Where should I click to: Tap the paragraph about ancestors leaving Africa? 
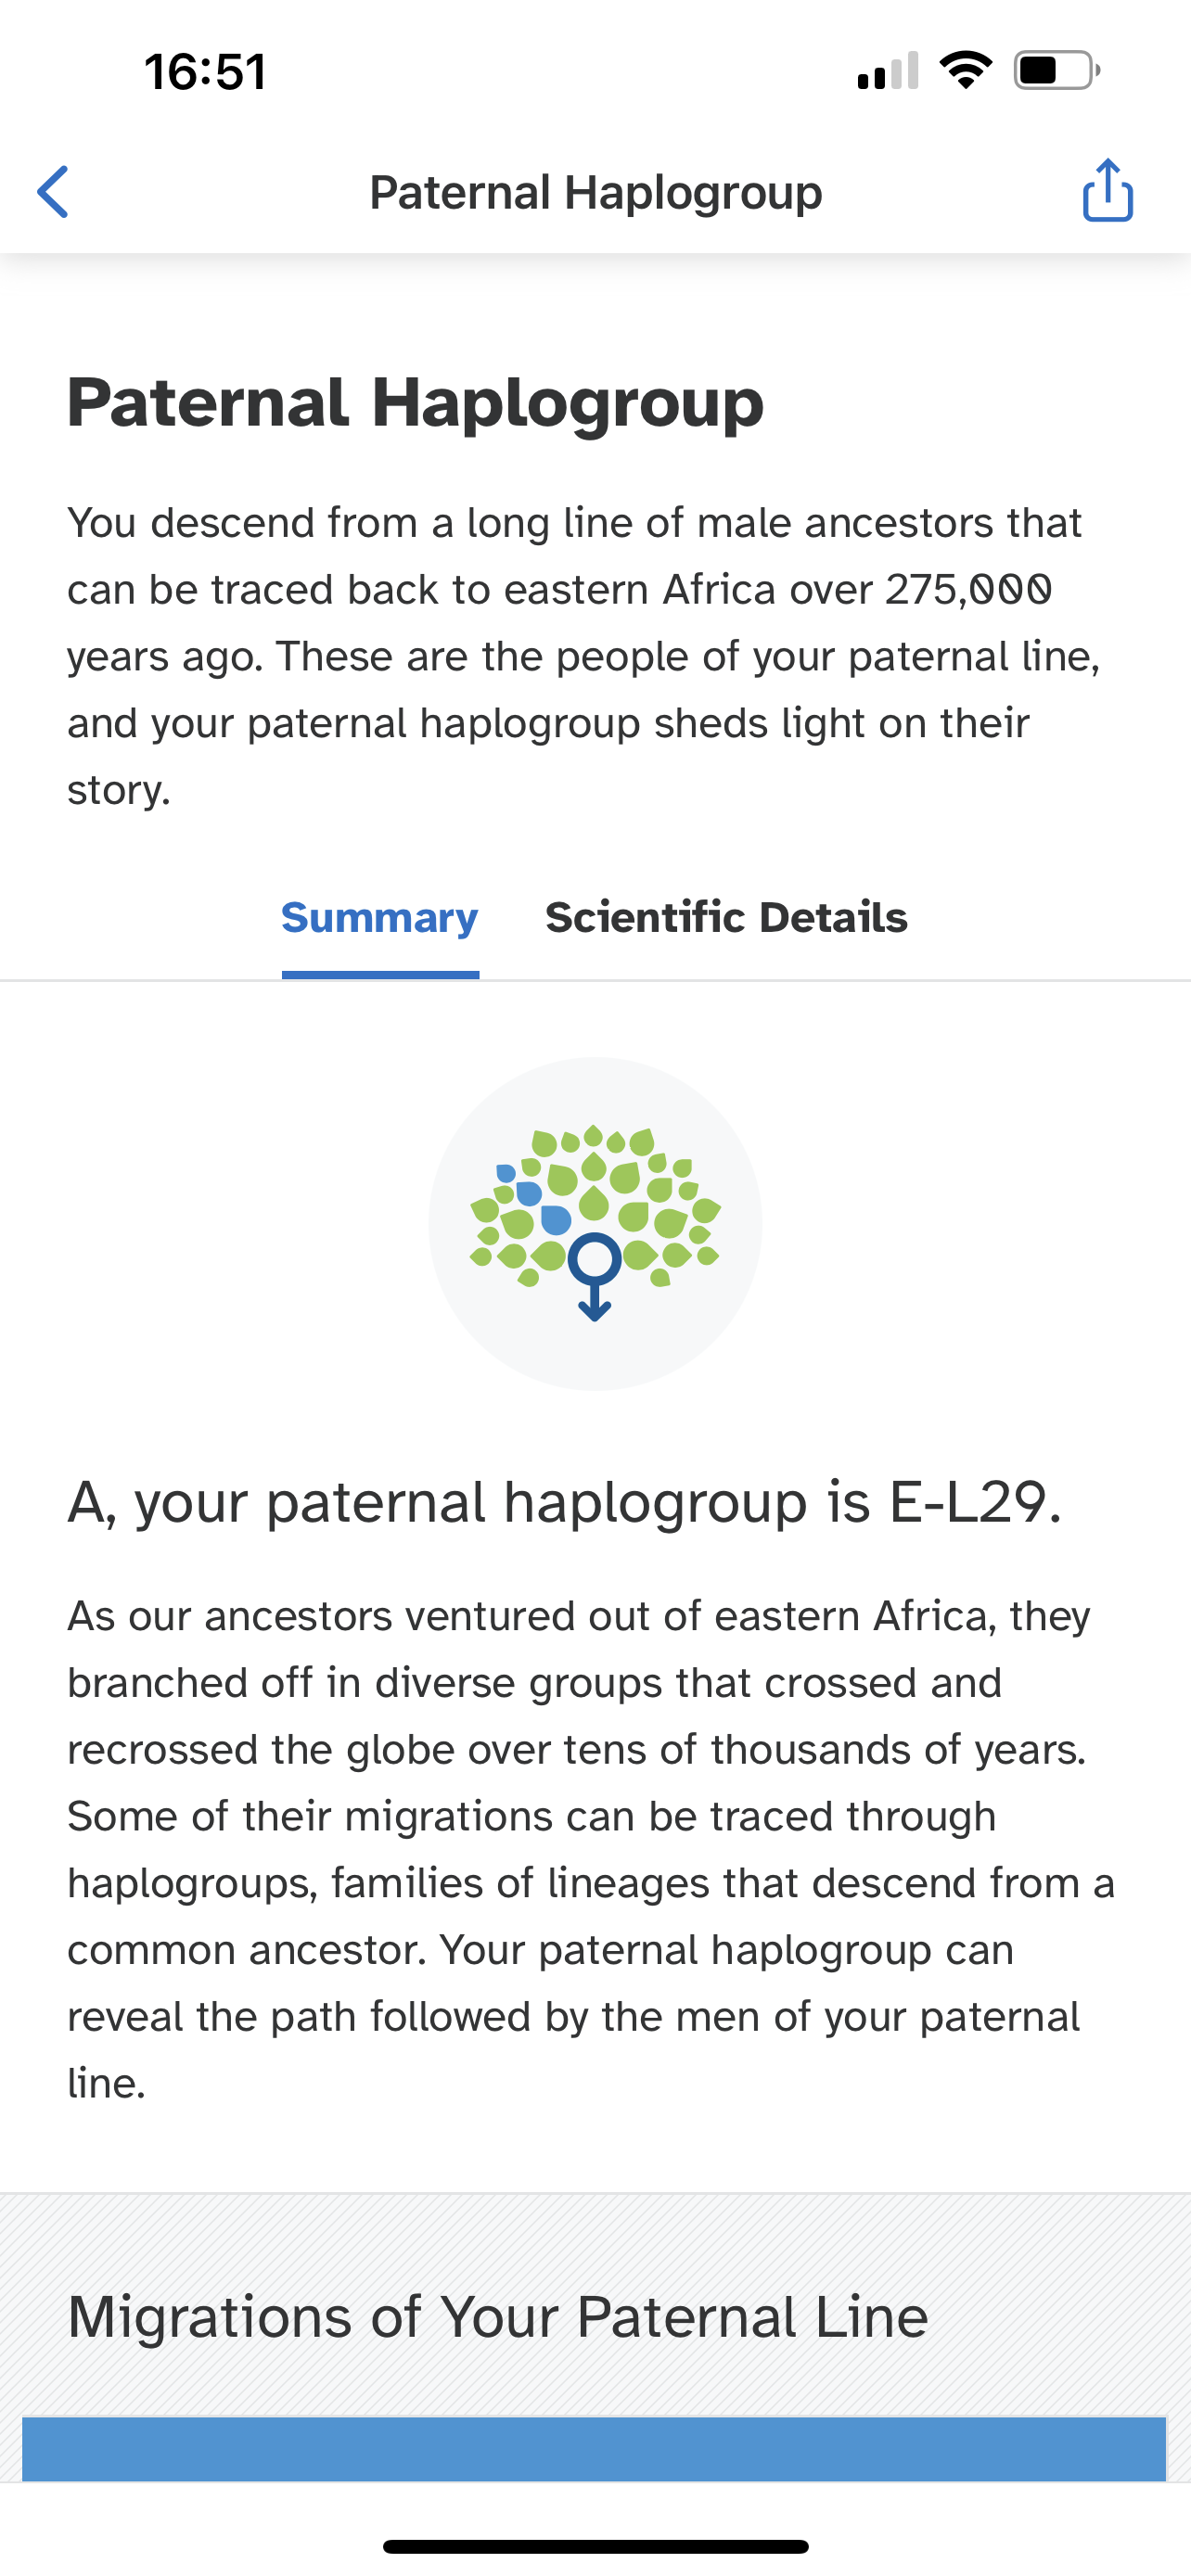pos(591,1849)
